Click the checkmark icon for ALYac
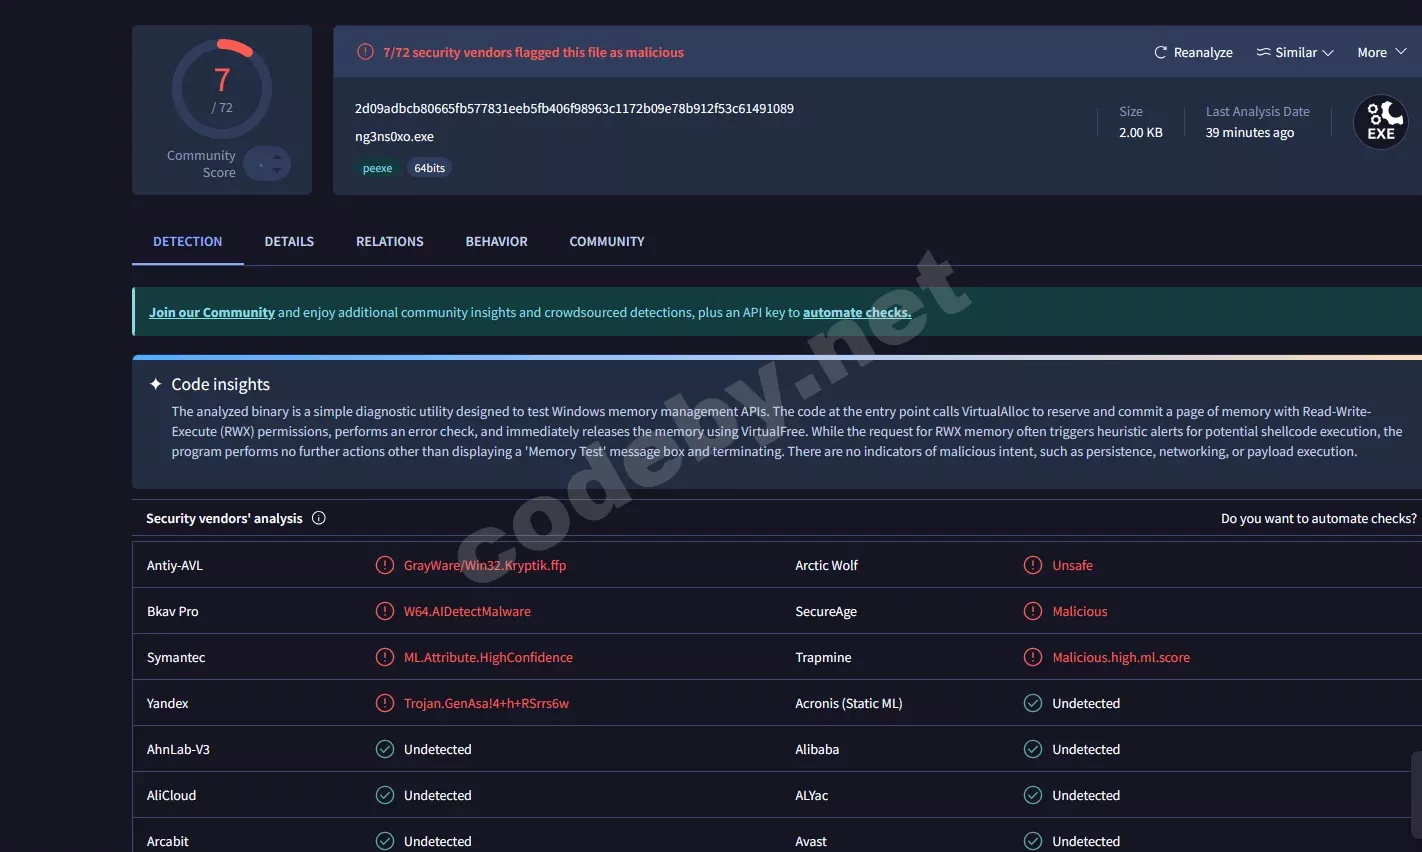This screenshot has height=852, width=1422. pos(1033,795)
